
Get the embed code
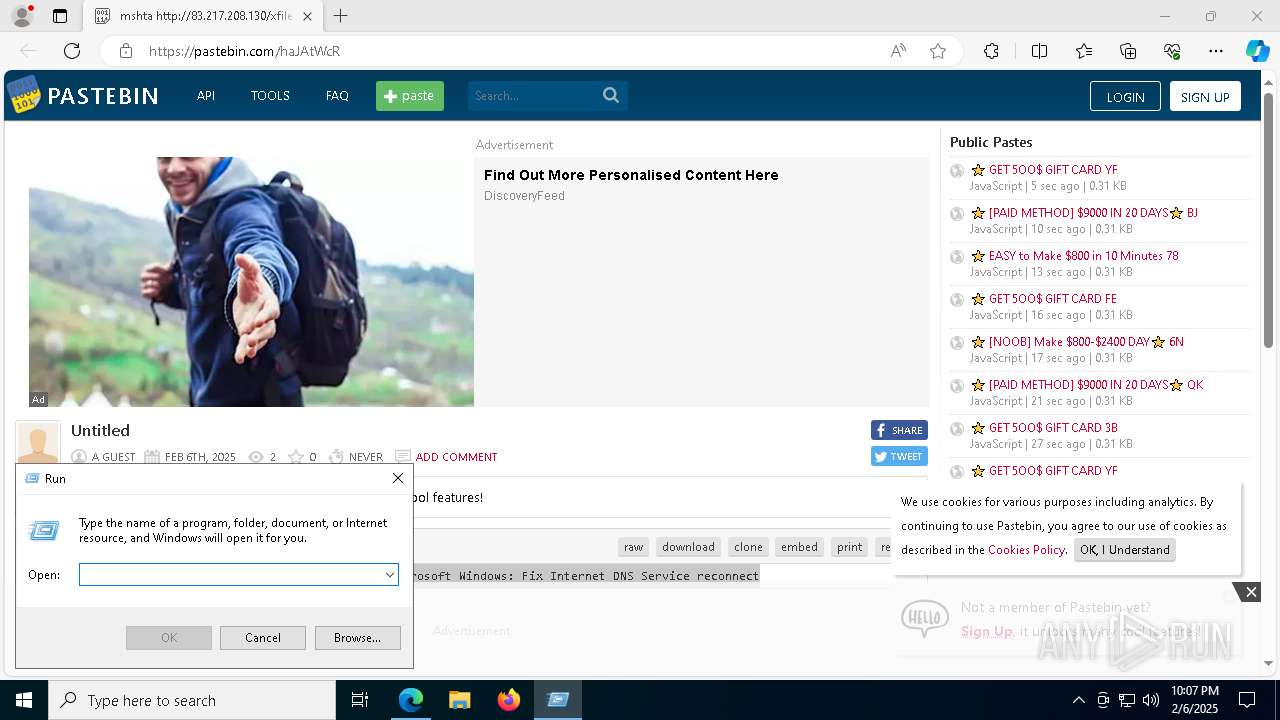point(799,547)
